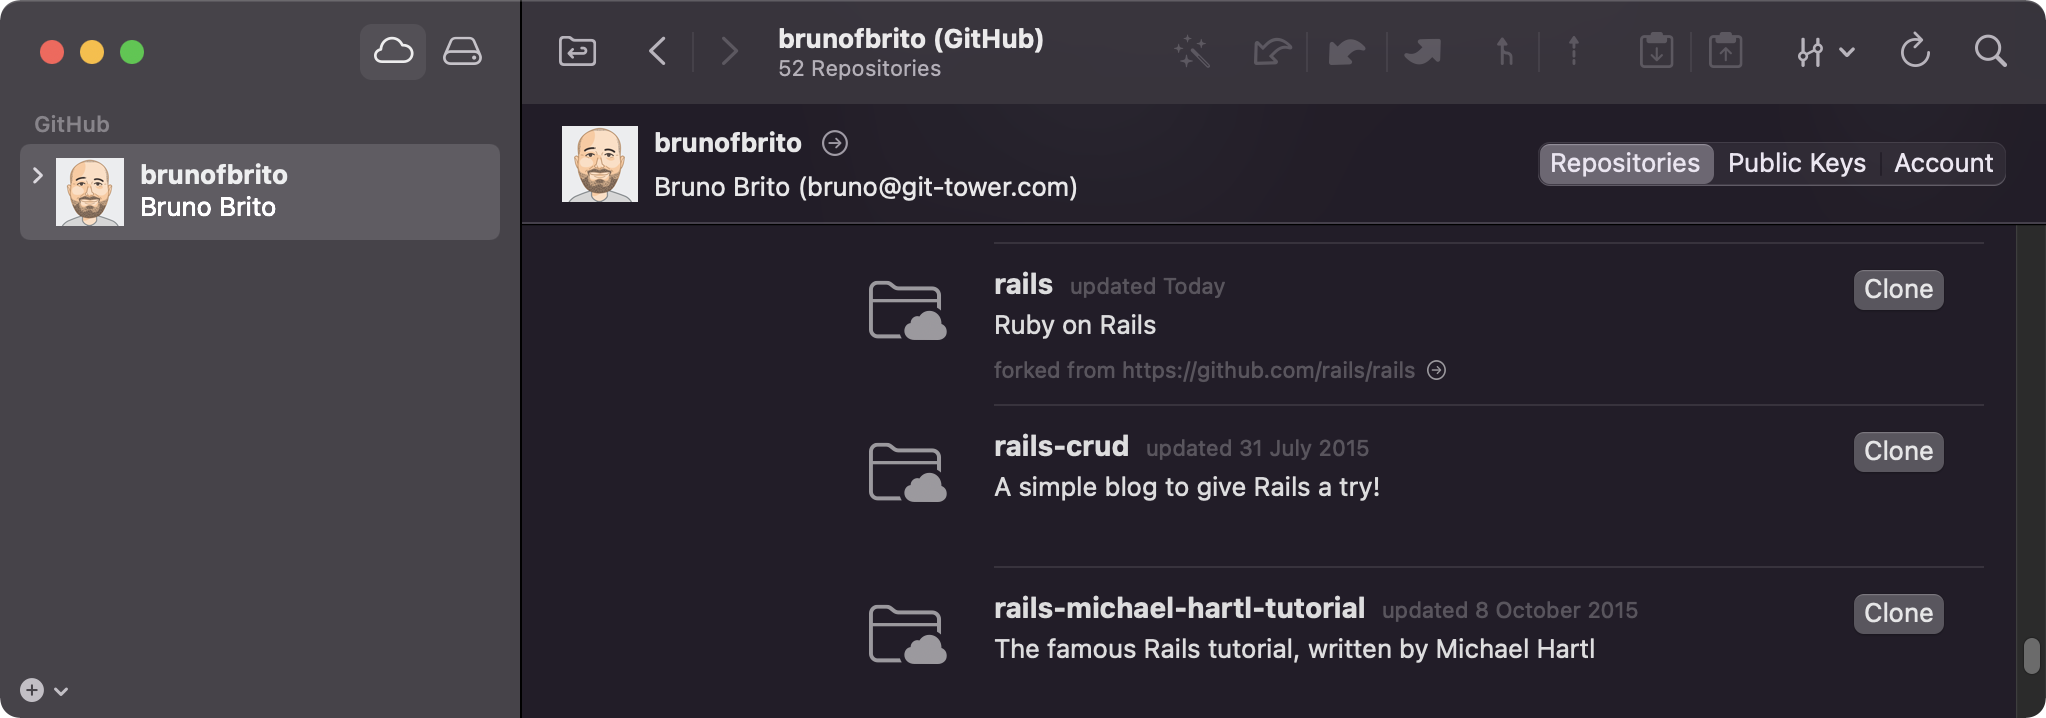This screenshot has width=2046, height=718.
Task: Open forked-from rails/rails link arrow
Action: click(1436, 371)
